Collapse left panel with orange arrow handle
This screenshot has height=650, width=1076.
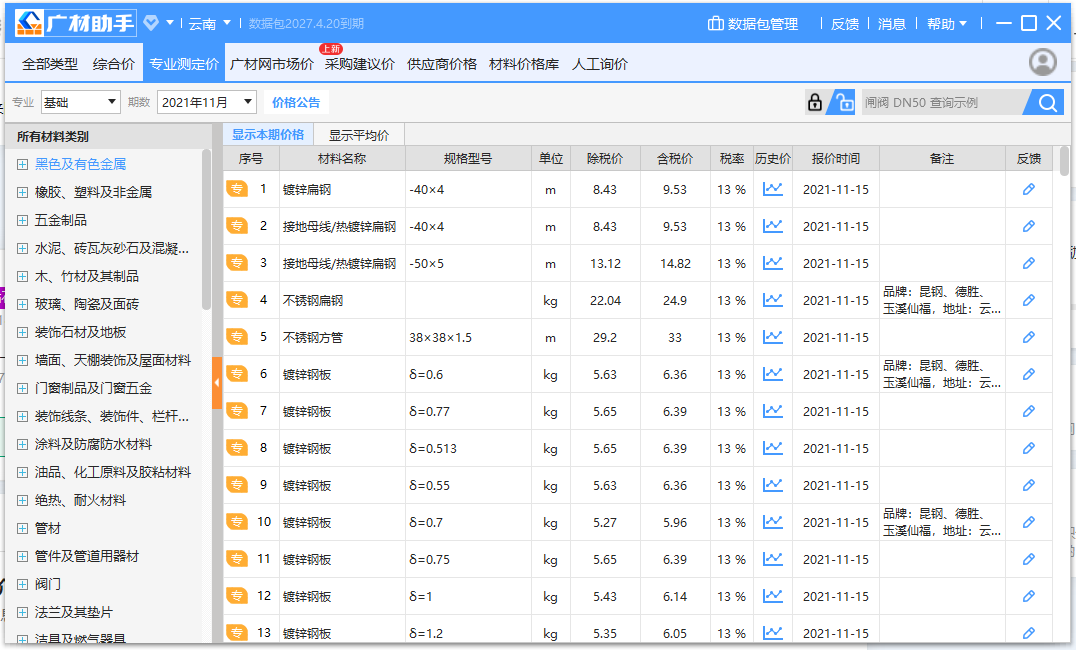coord(217,383)
